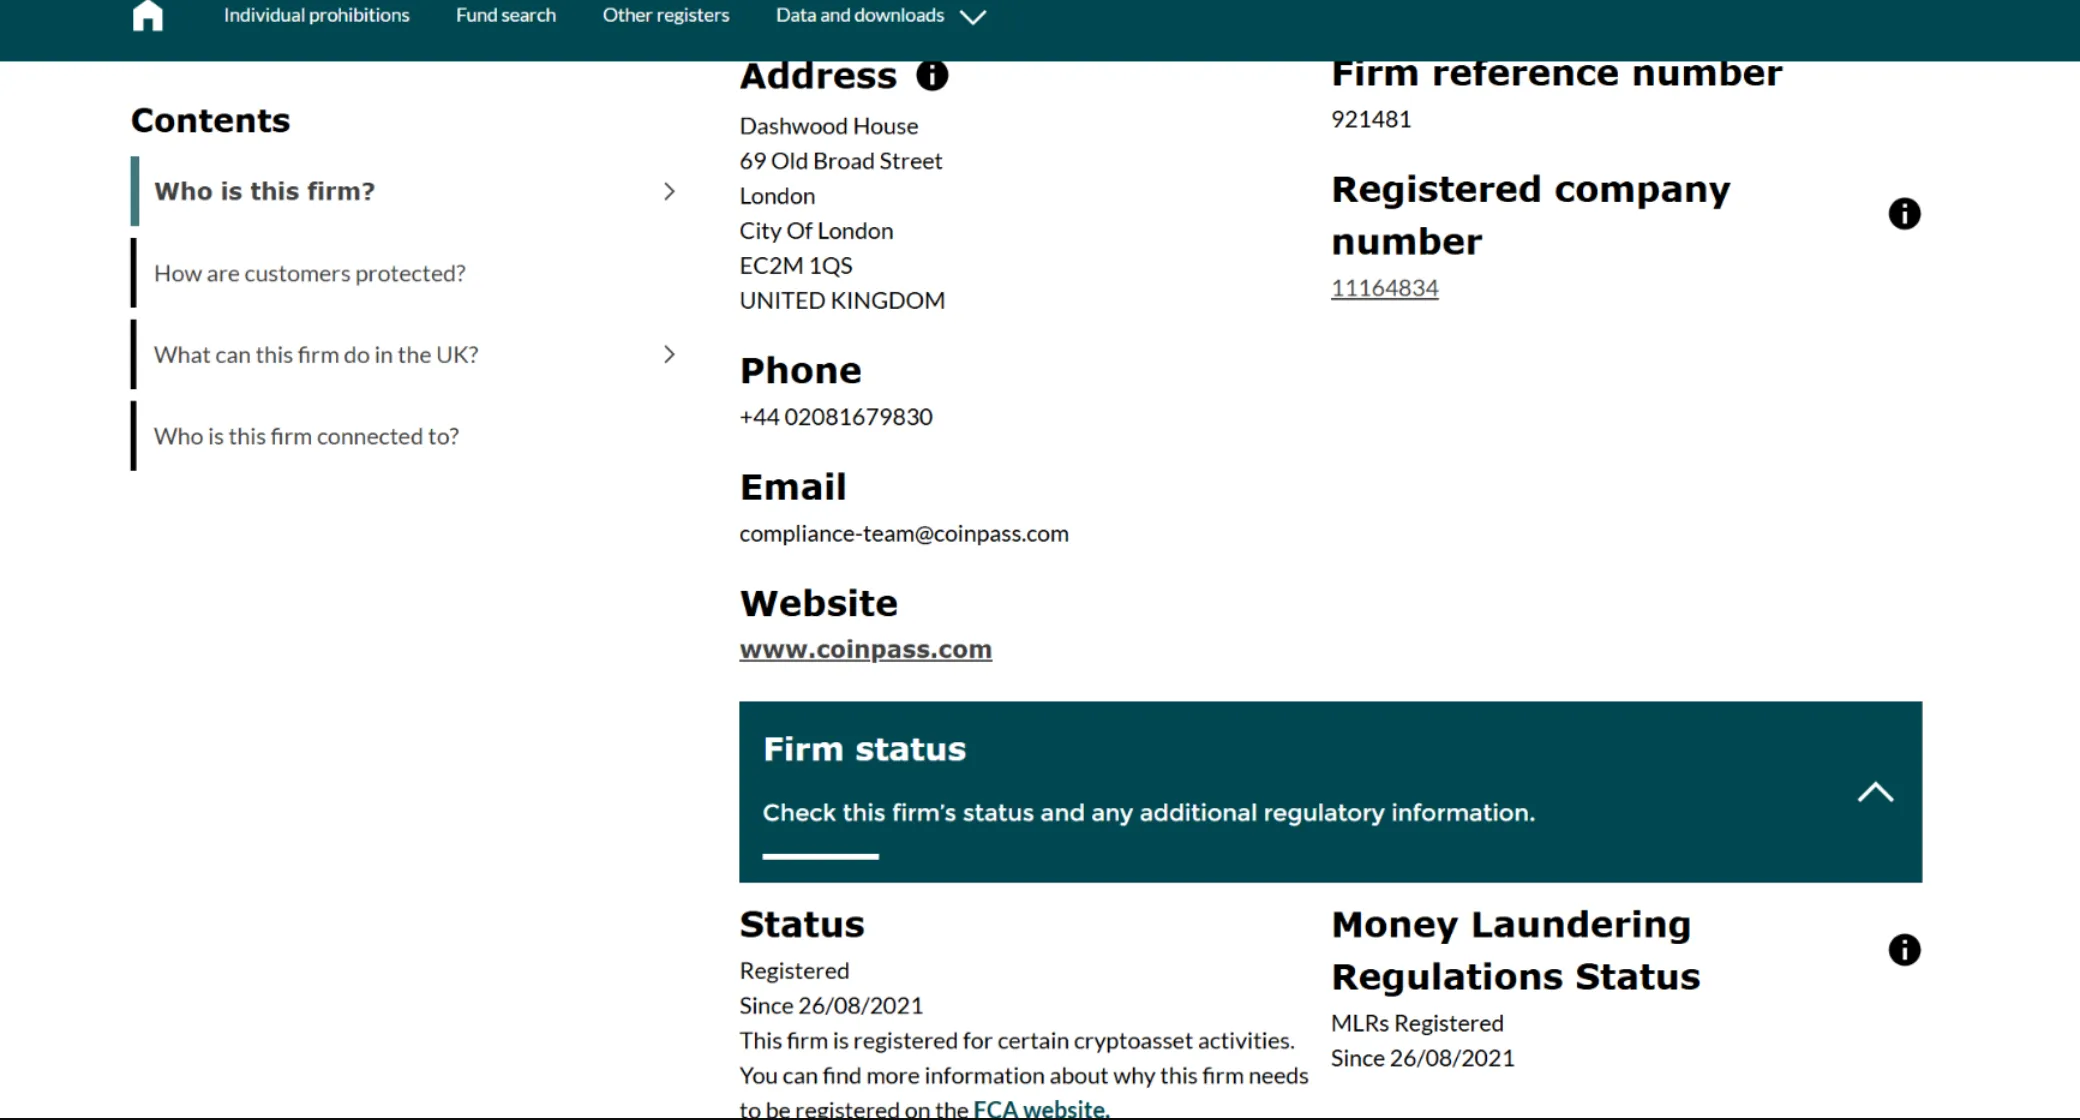
Task: Select 'What can this firm do in the UK?'
Action: coord(316,355)
